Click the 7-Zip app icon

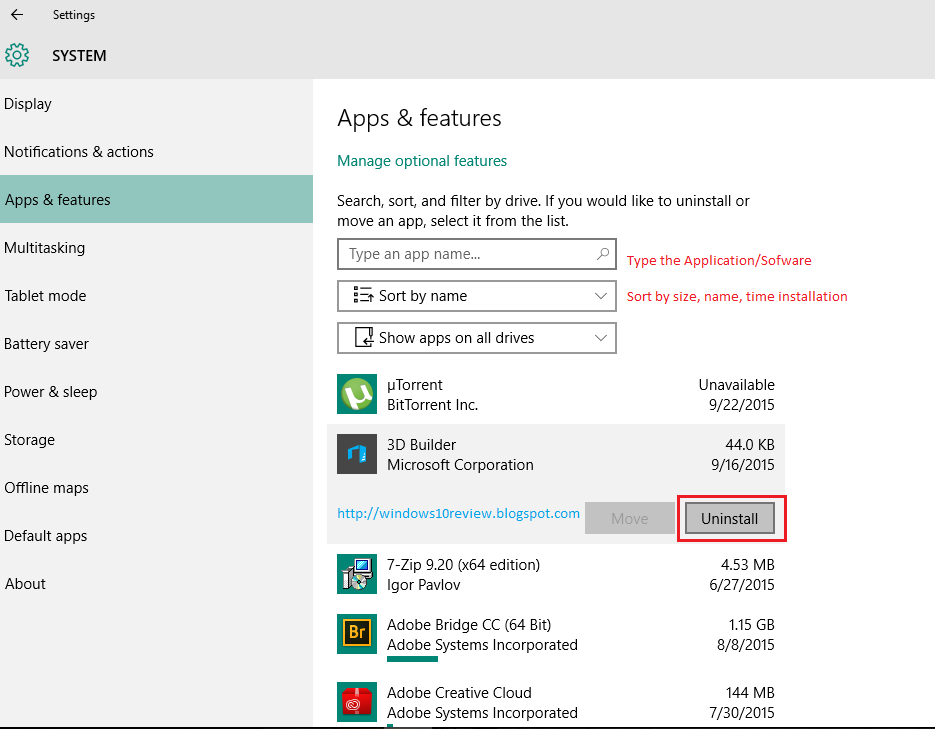tap(357, 574)
